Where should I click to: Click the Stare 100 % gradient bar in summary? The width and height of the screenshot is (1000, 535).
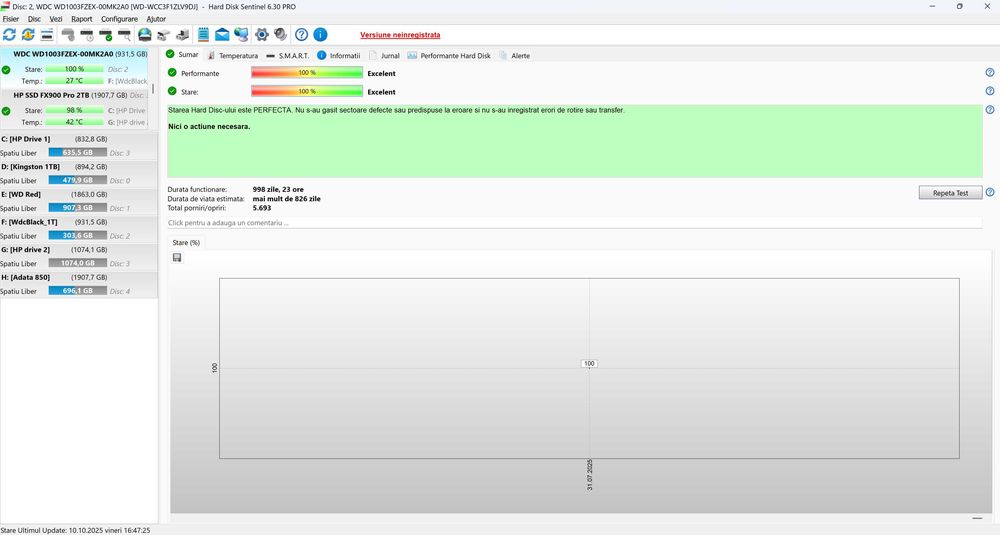coord(307,91)
